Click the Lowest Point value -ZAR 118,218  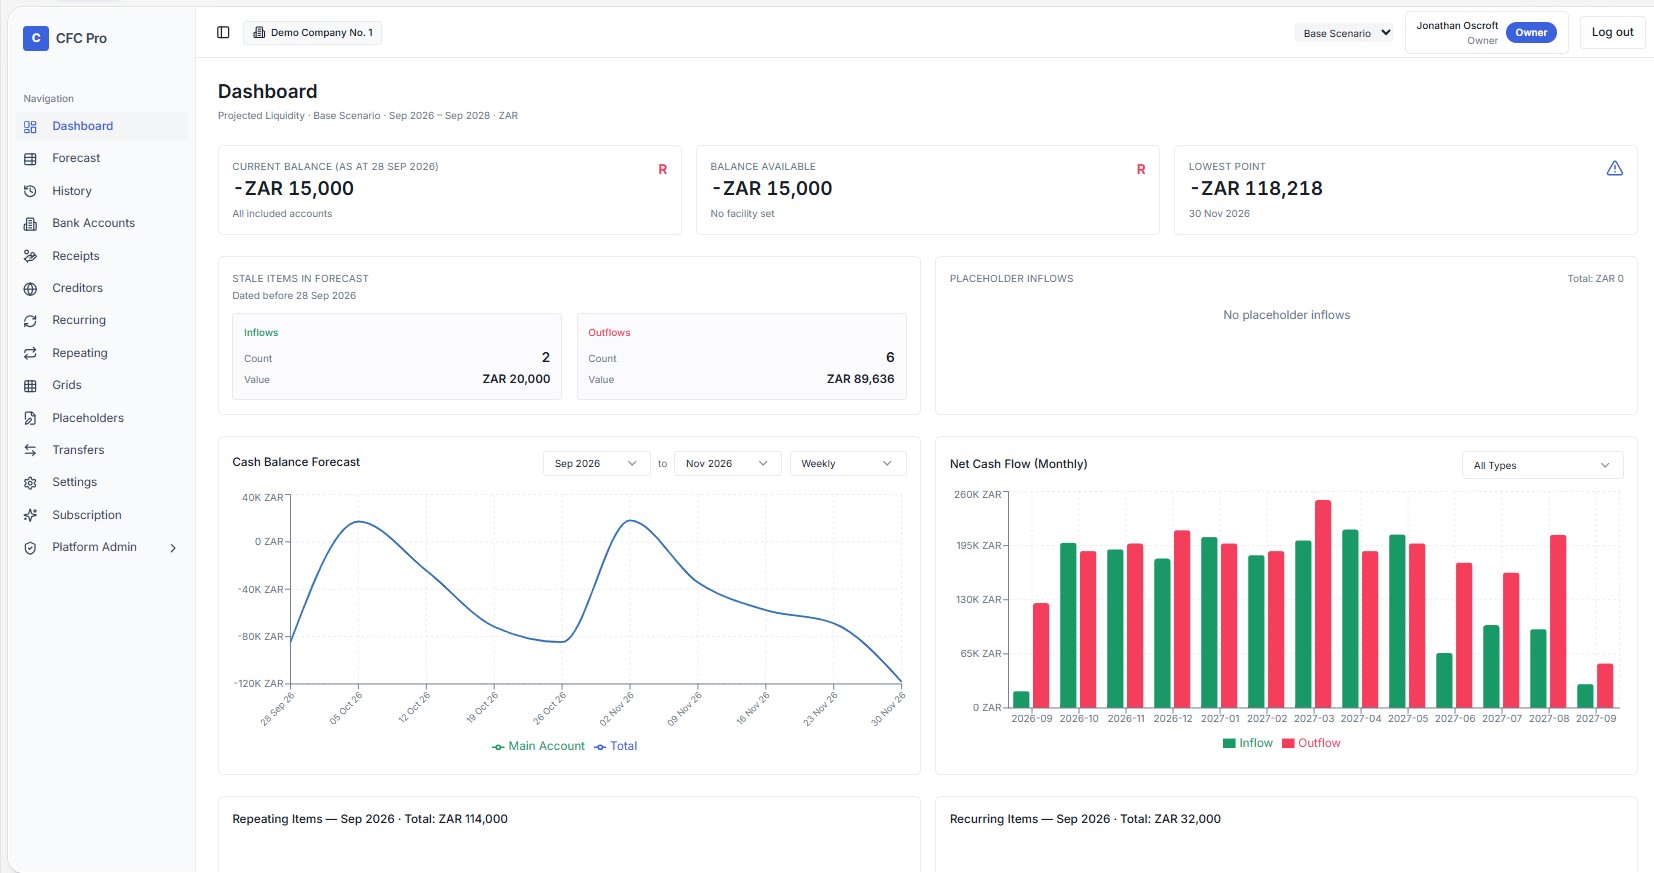coord(1256,188)
